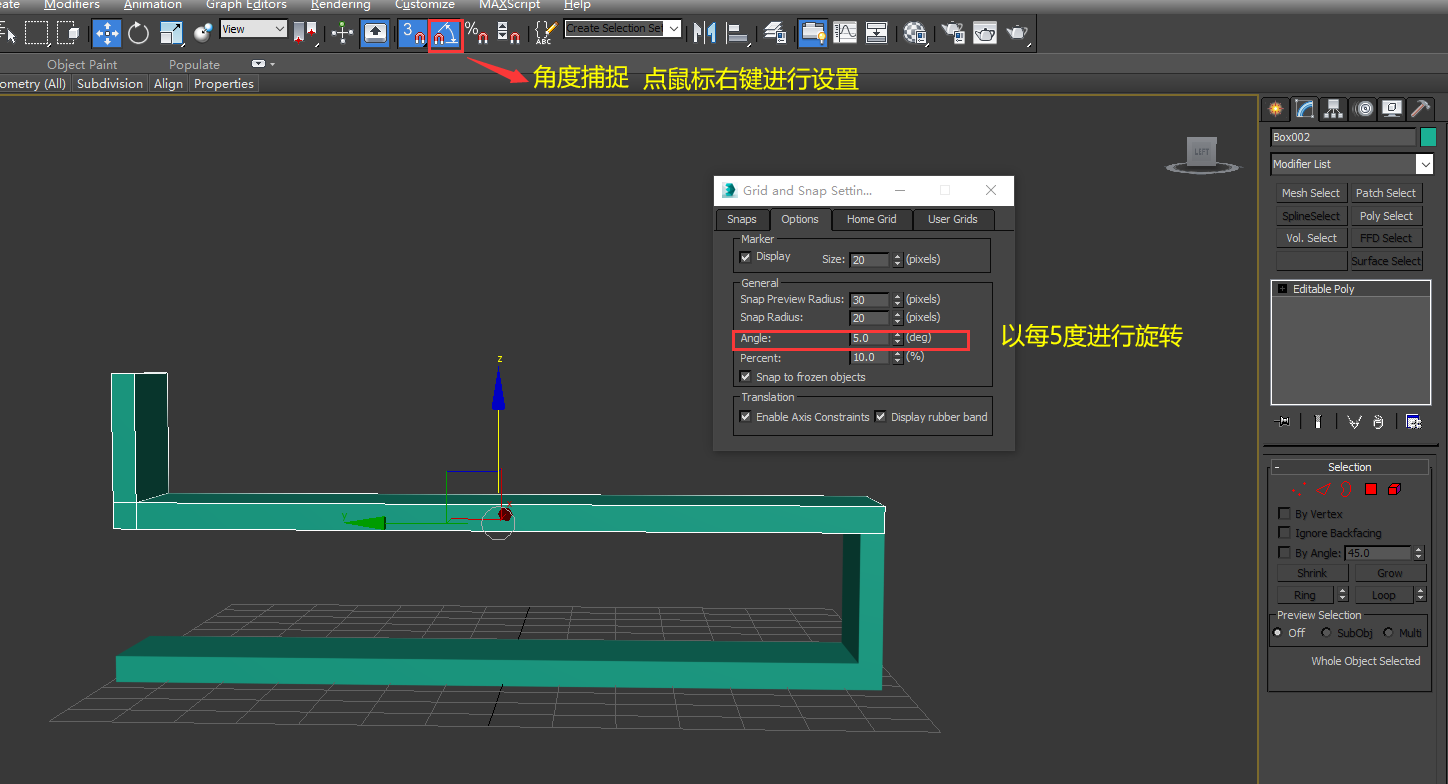Click the Grow selection button
The image size is (1448, 784).
pos(1389,573)
